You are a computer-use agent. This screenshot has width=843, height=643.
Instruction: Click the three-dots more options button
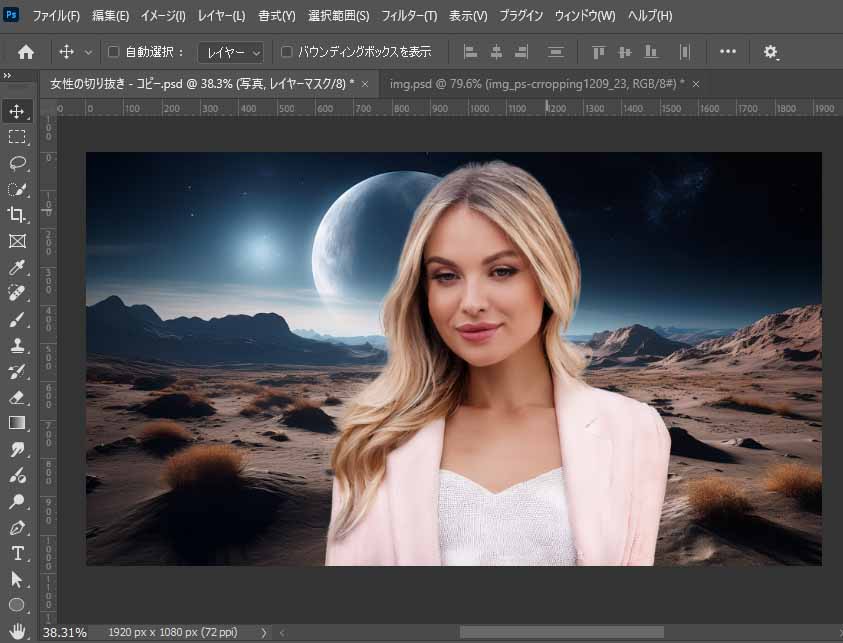pyautogui.click(x=728, y=52)
